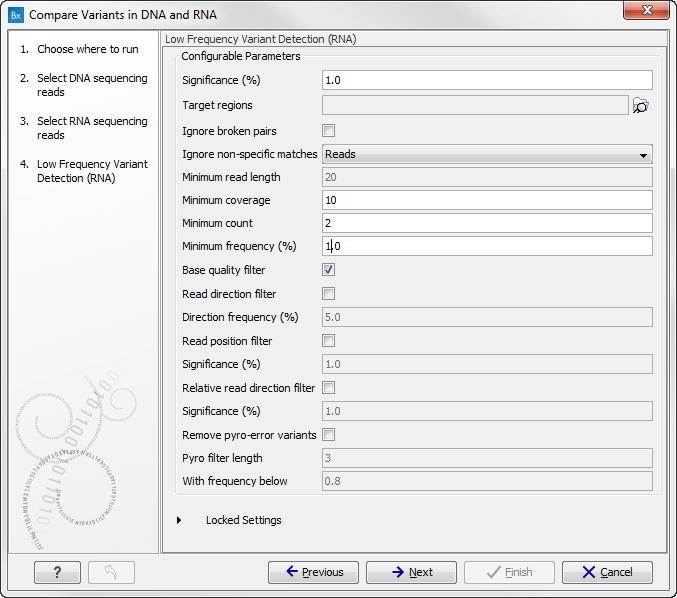The image size is (677, 598).
Task: Click the top Significance (%) input field
Action: pos(487,80)
